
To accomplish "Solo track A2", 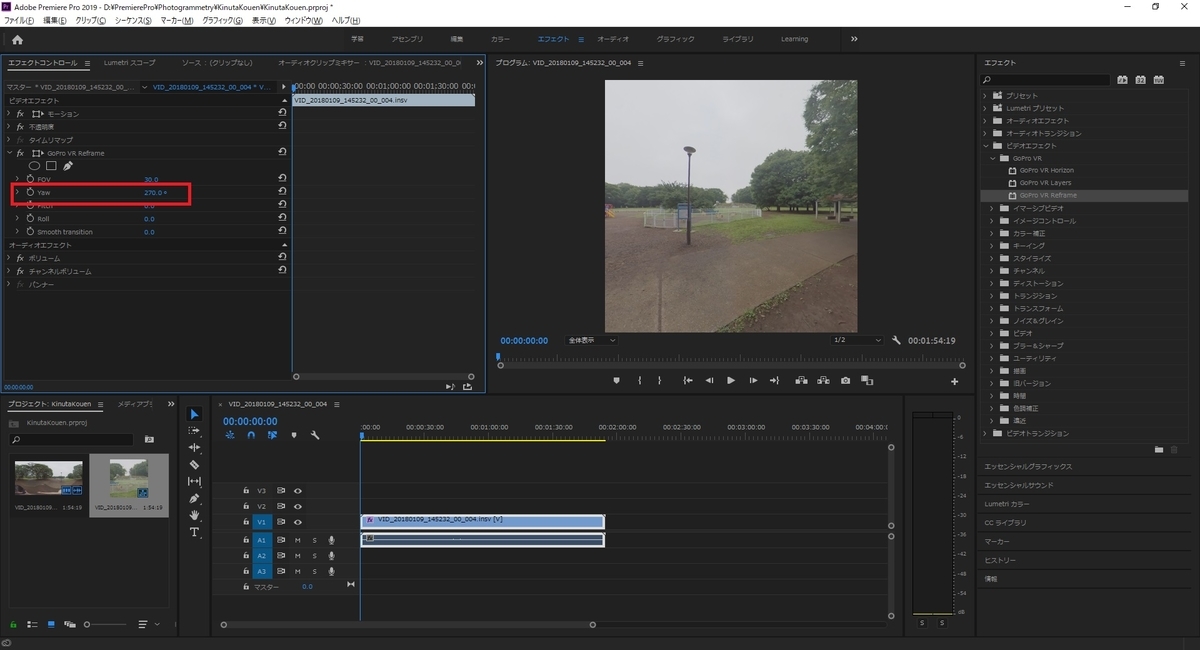I will click(314, 555).
